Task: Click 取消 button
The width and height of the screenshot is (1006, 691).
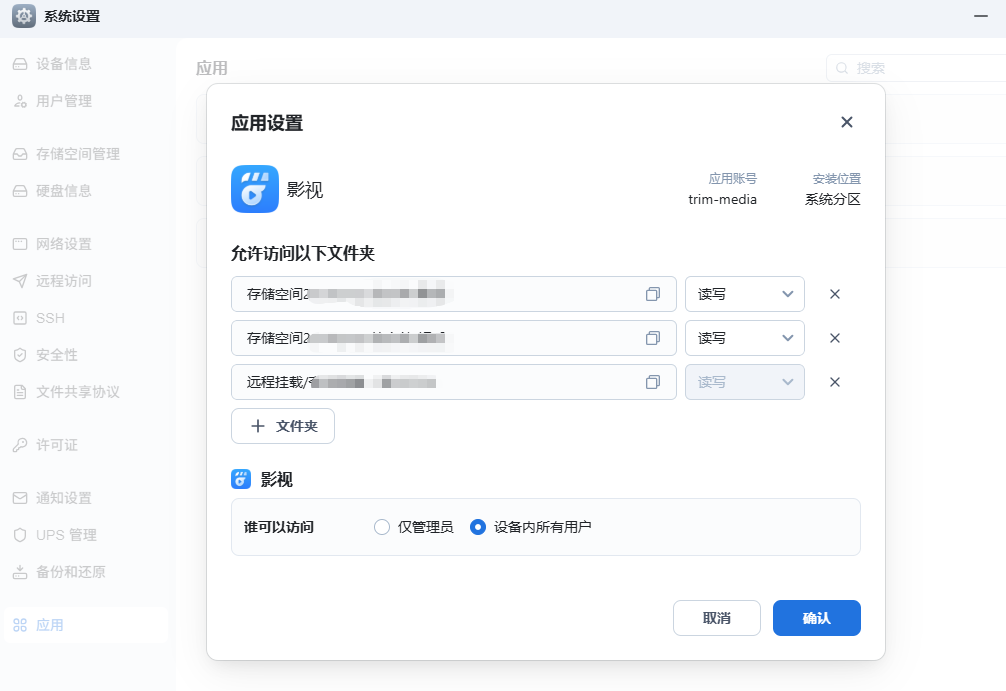Action: tap(717, 618)
